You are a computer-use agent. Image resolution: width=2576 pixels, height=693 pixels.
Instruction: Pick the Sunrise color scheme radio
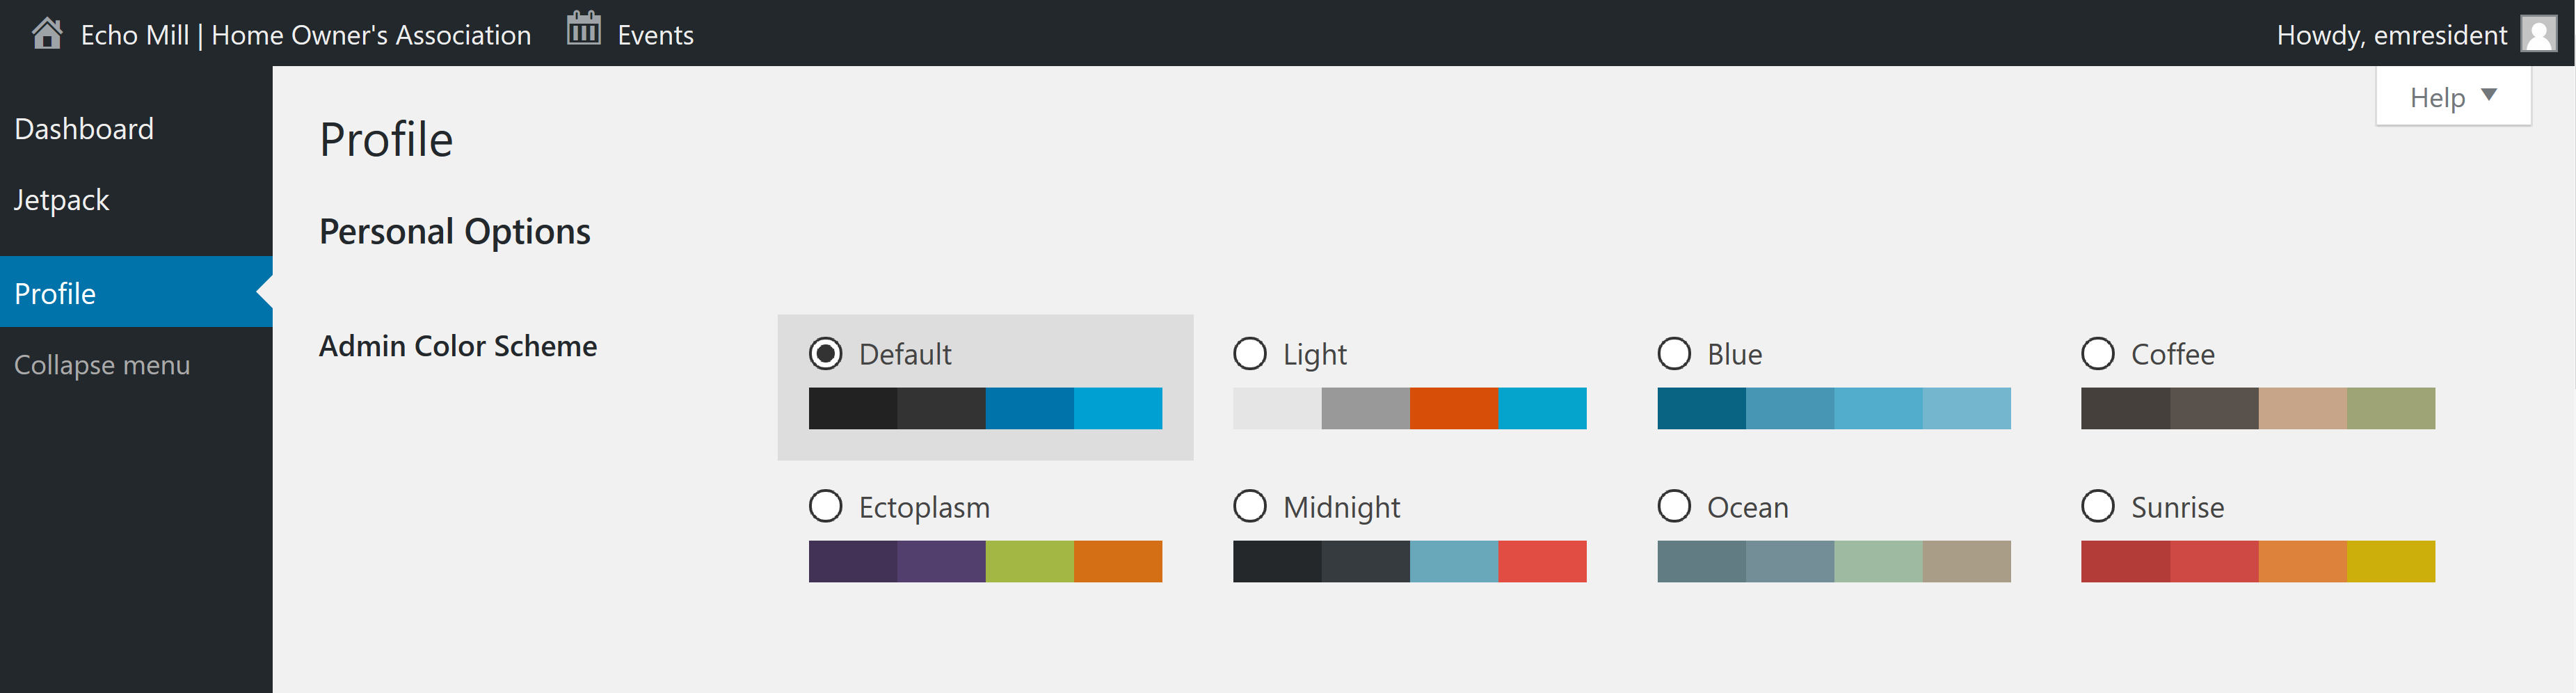pos(2098,506)
